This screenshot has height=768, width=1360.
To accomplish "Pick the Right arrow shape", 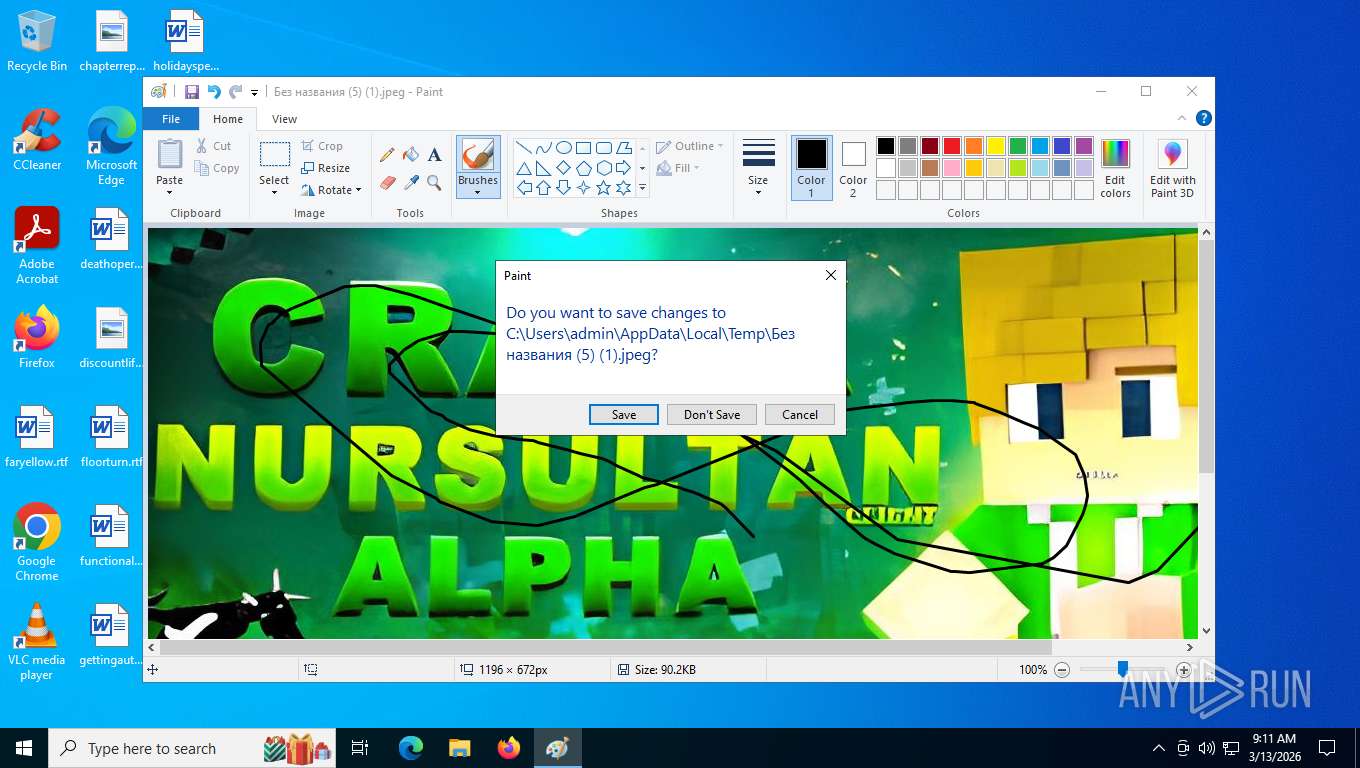I will (624, 168).
